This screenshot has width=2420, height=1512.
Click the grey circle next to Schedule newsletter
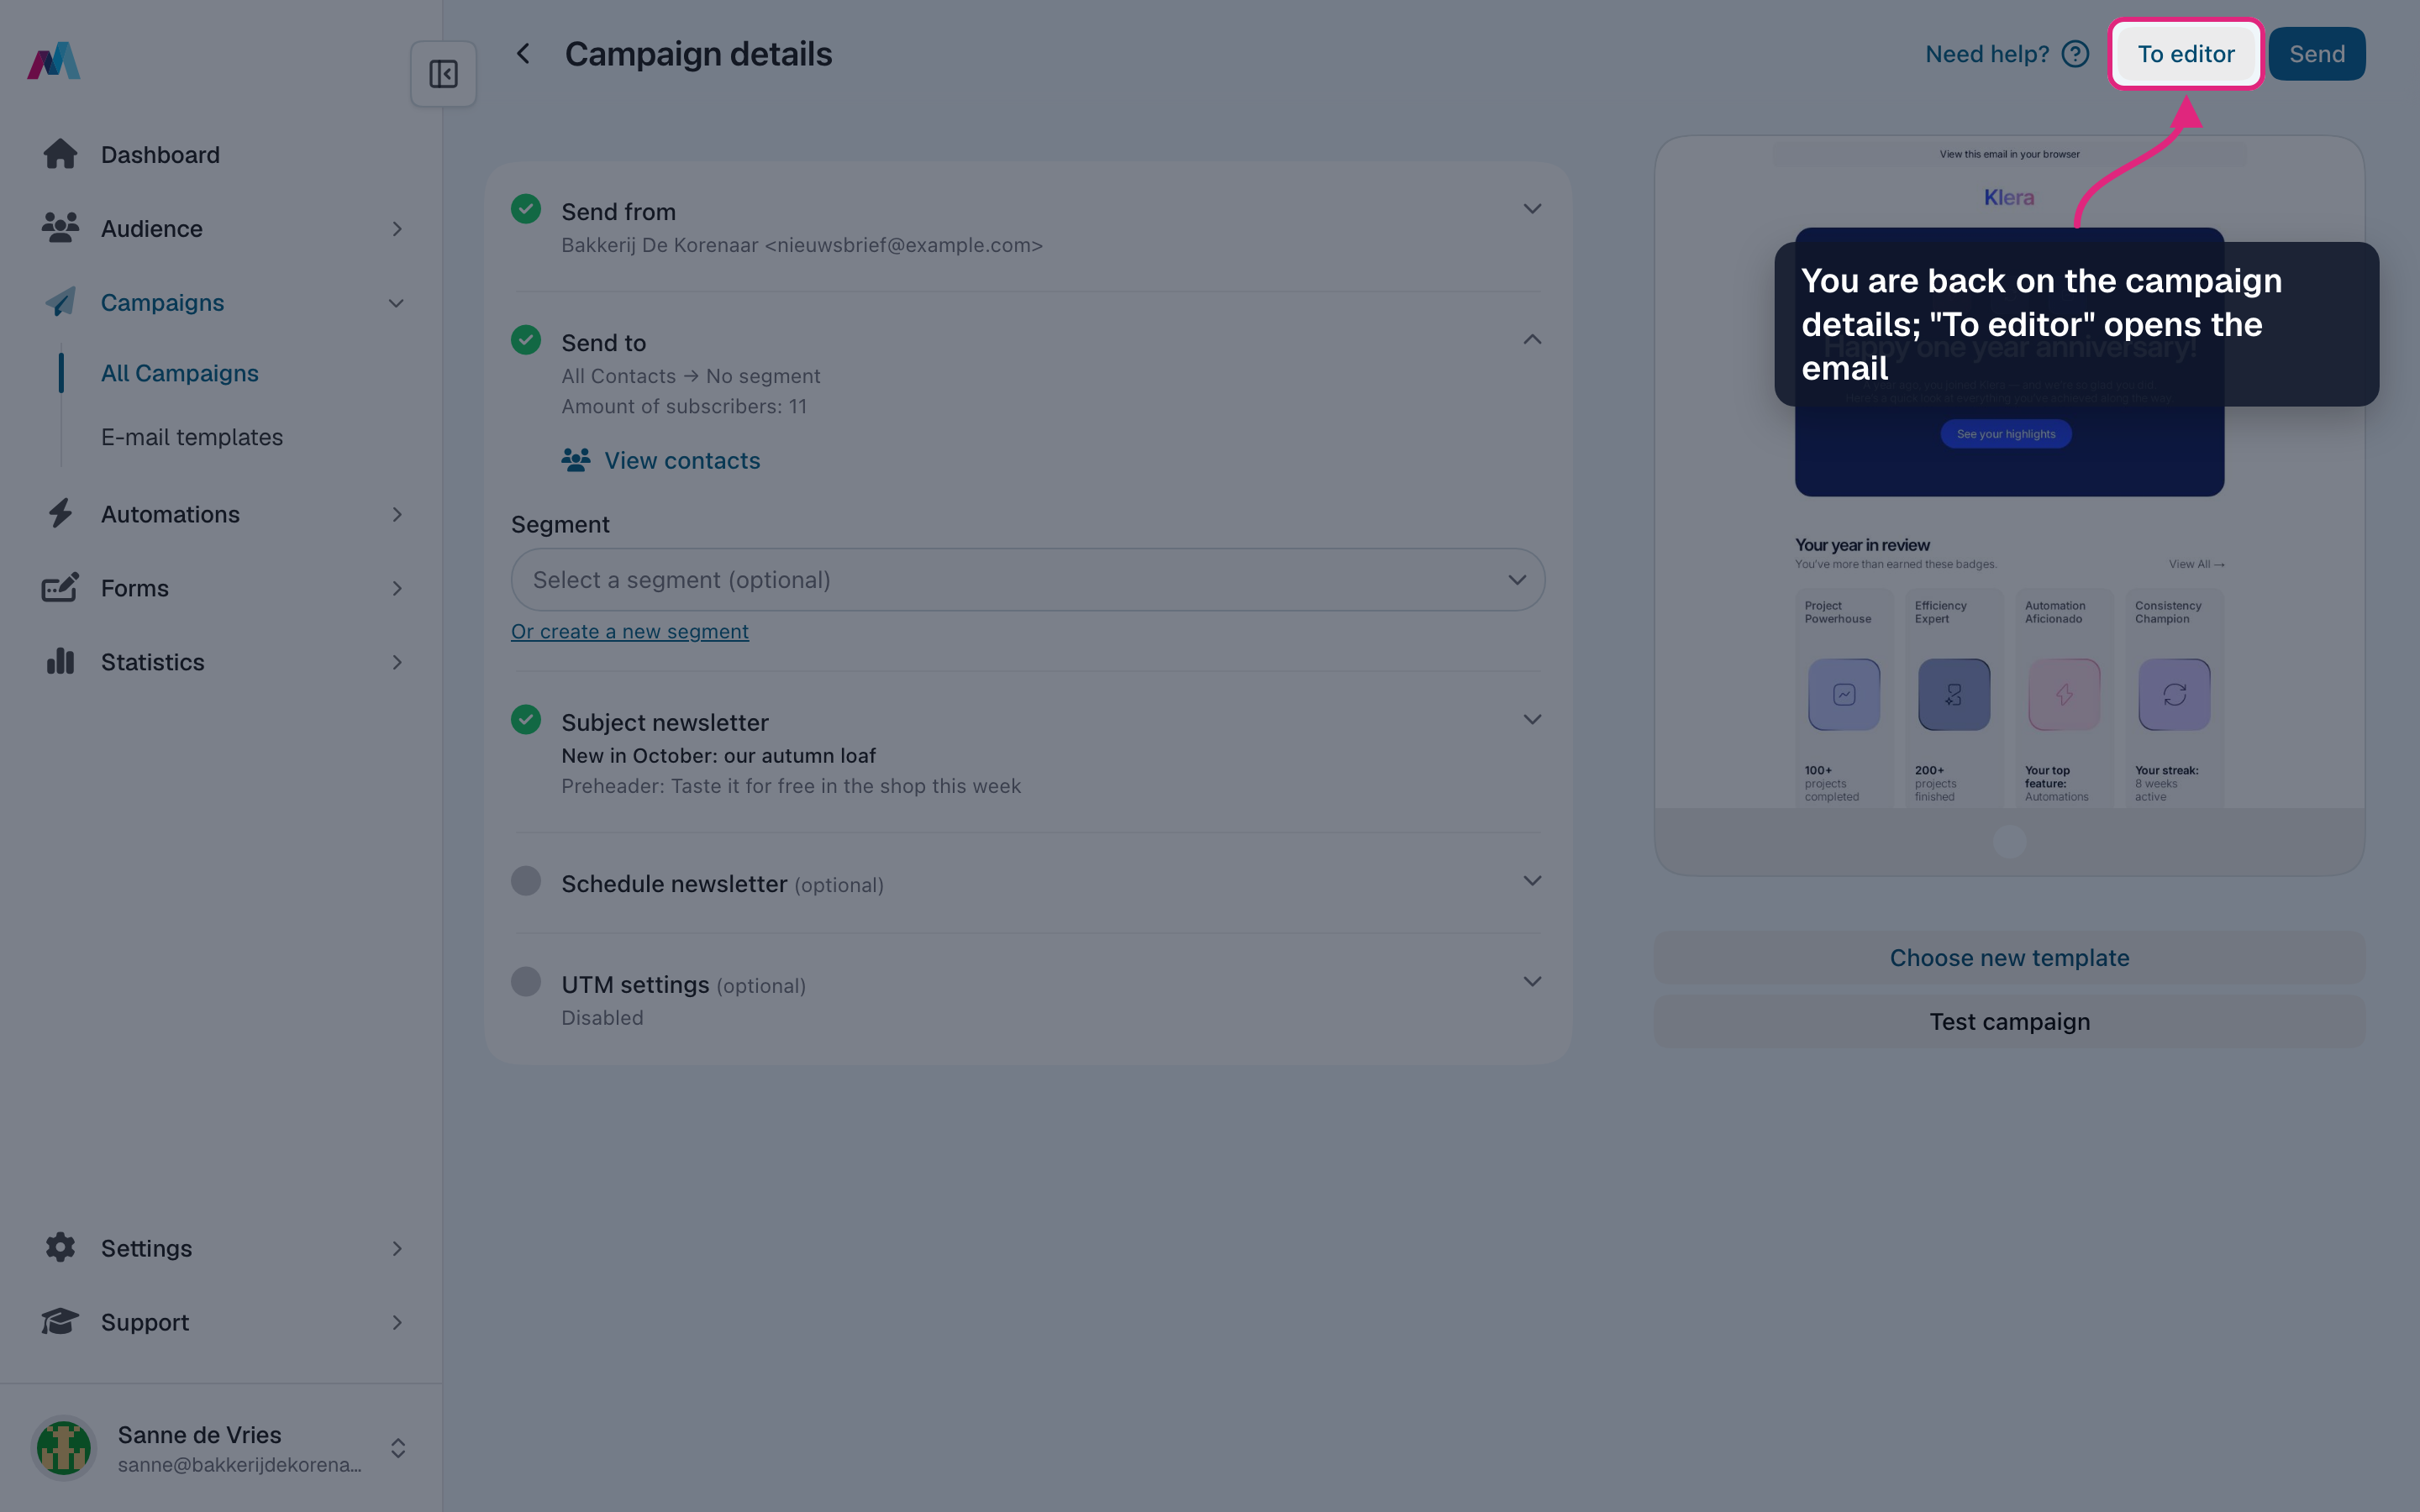tap(526, 881)
